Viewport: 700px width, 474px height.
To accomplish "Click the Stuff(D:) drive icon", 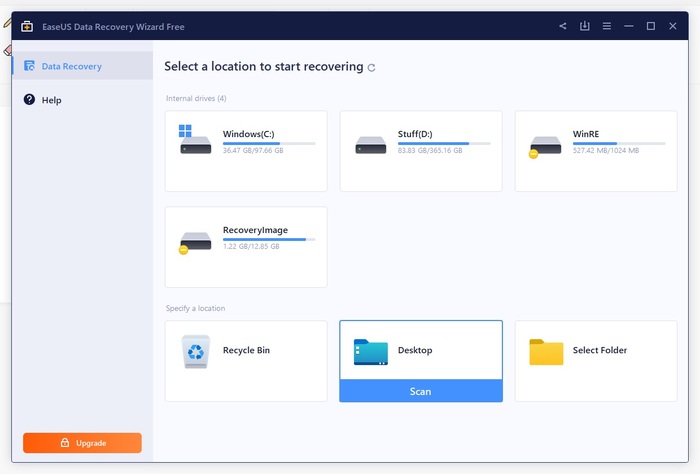I will (x=371, y=145).
